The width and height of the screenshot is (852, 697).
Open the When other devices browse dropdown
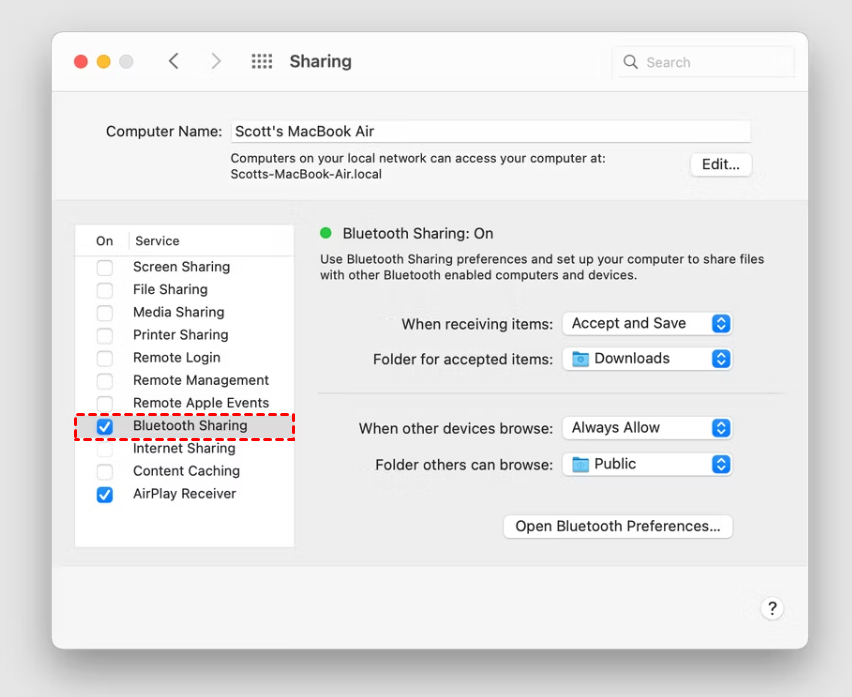click(647, 428)
